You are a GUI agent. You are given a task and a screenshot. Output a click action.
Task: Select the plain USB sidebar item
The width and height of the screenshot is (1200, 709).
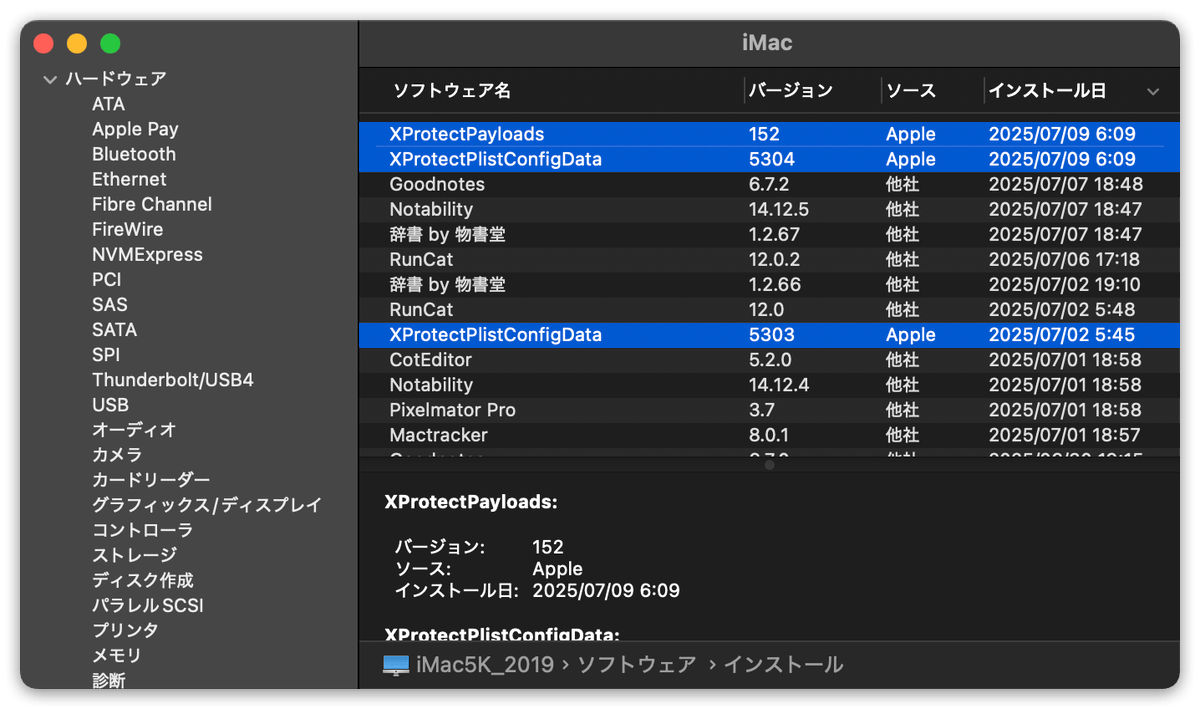coord(111,405)
